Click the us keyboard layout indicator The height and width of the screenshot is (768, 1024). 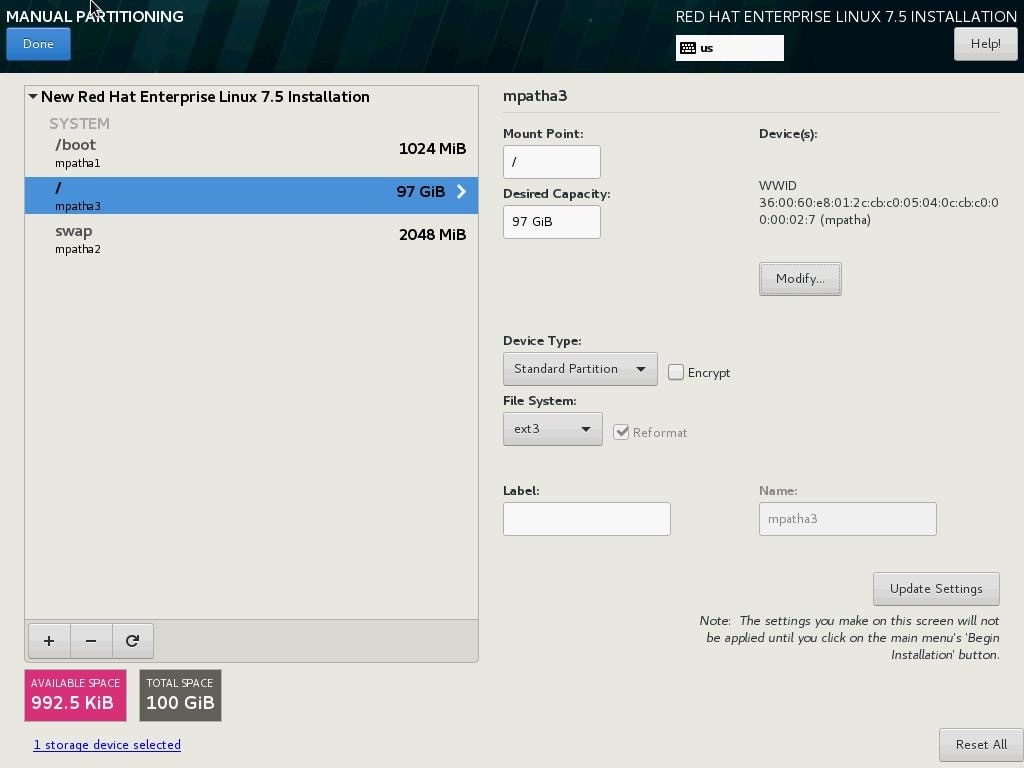pos(729,48)
